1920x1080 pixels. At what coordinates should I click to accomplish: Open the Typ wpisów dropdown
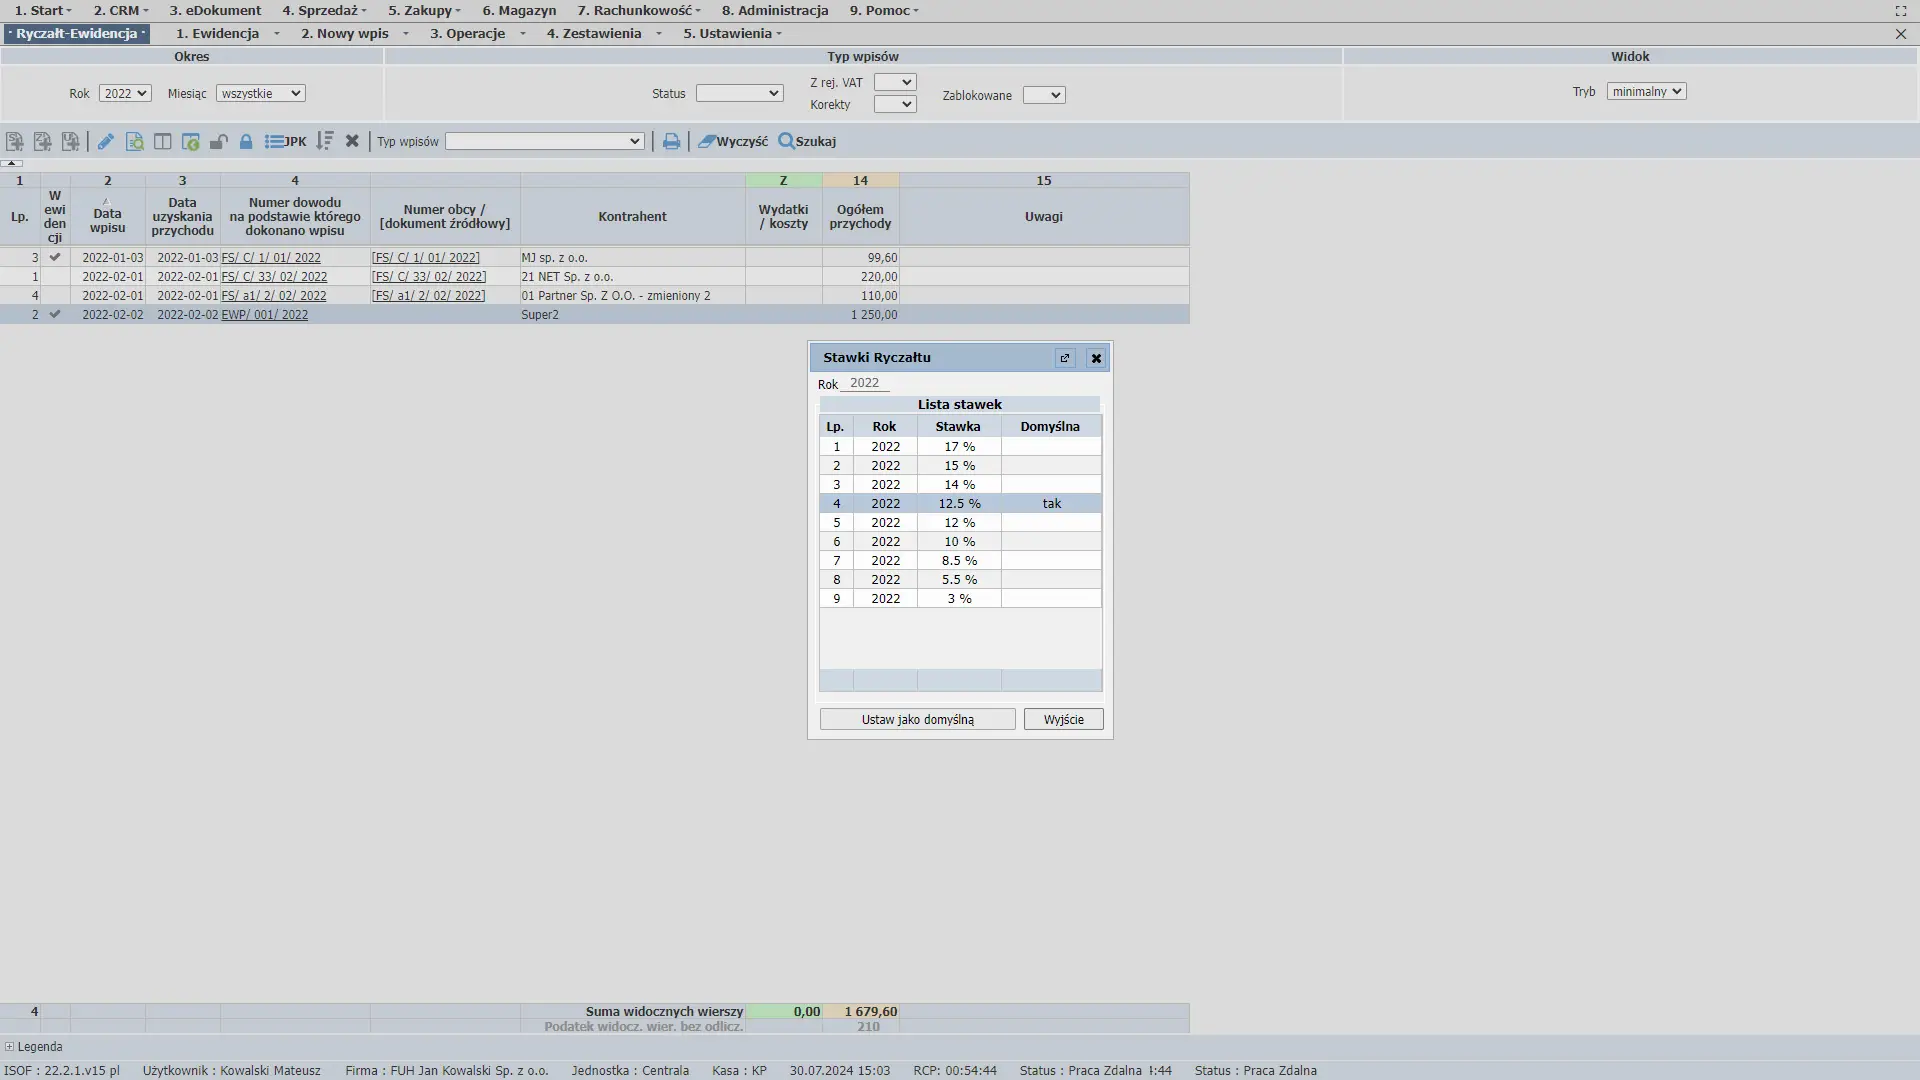(544, 142)
